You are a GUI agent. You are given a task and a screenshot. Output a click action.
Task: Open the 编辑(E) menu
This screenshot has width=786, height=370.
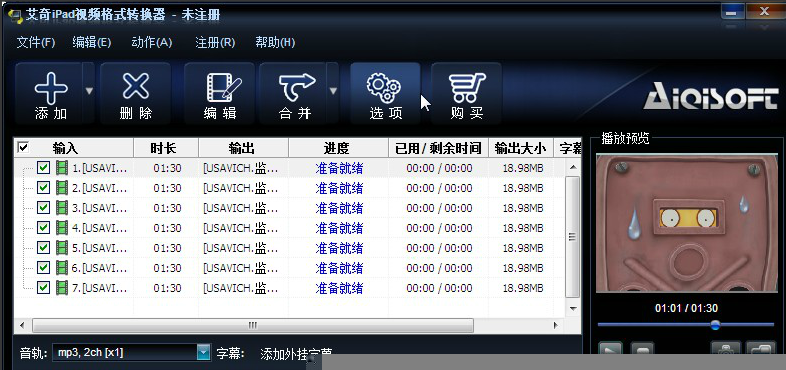pyautogui.click(x=91, y=43)
